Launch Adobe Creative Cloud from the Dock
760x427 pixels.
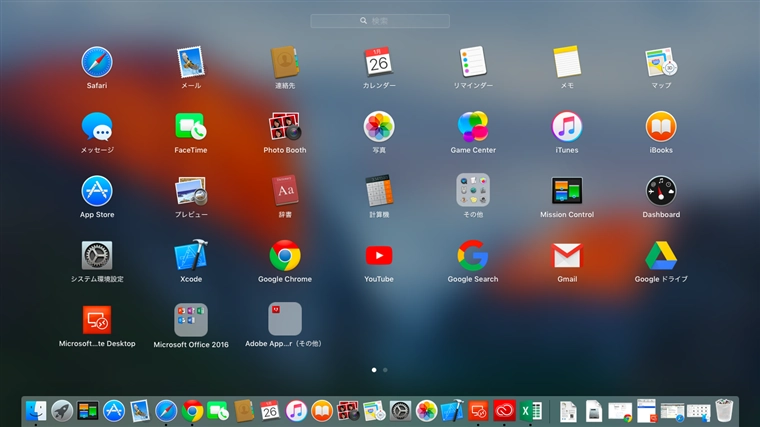click(x=504, y=411)
